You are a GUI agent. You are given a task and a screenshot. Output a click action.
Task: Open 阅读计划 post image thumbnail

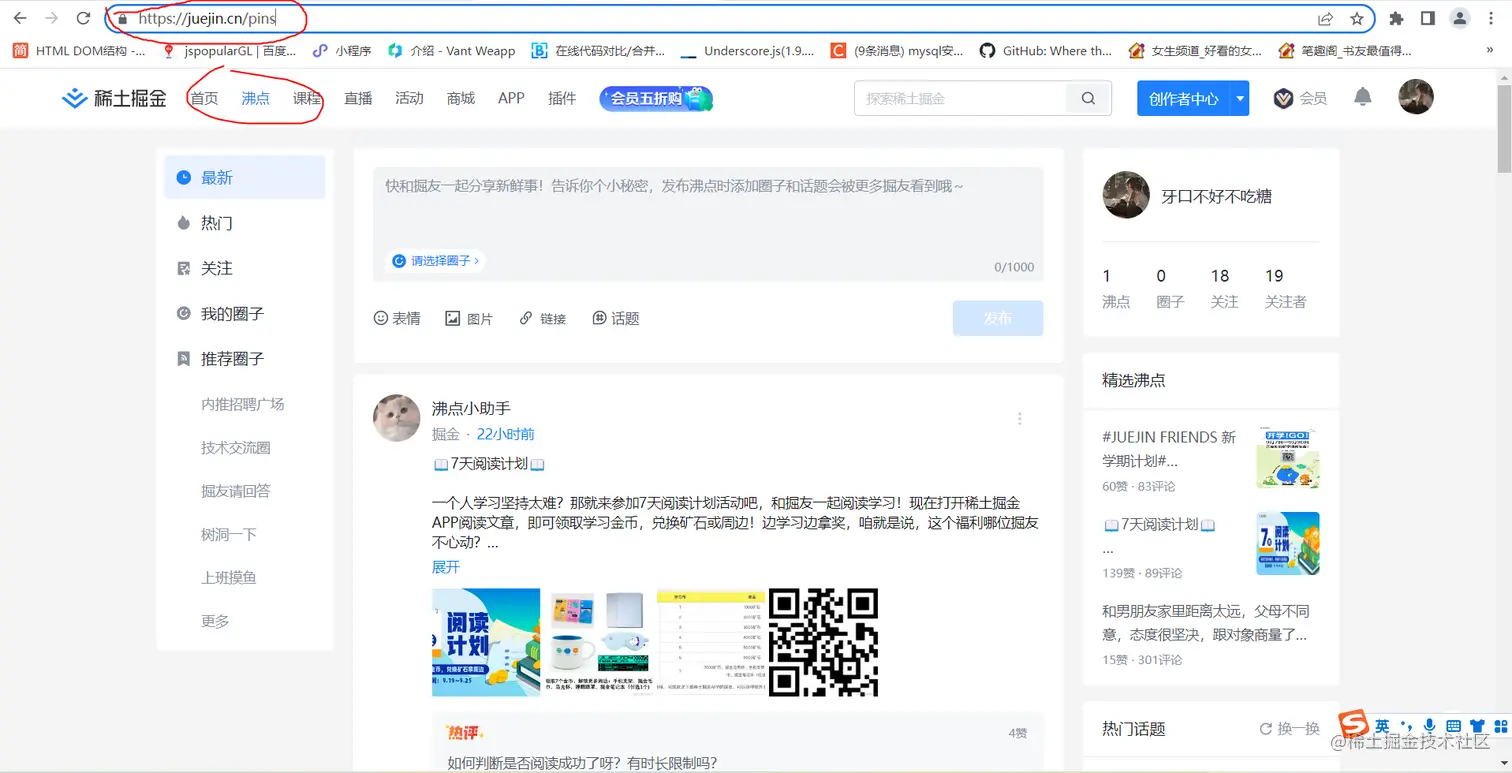[x=486, y=642]
